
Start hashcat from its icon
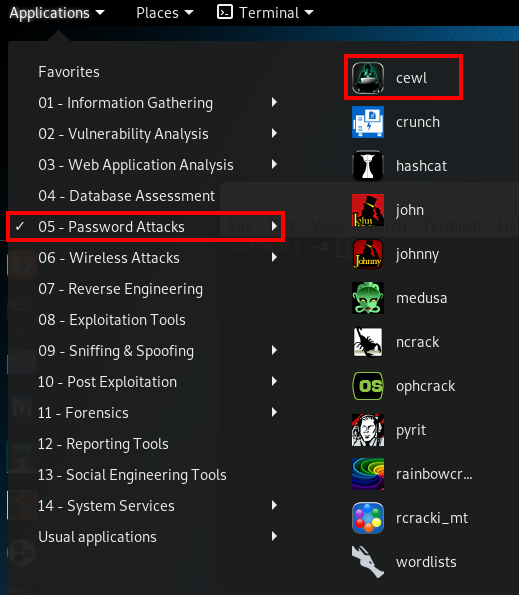click(x=368, y=166)
